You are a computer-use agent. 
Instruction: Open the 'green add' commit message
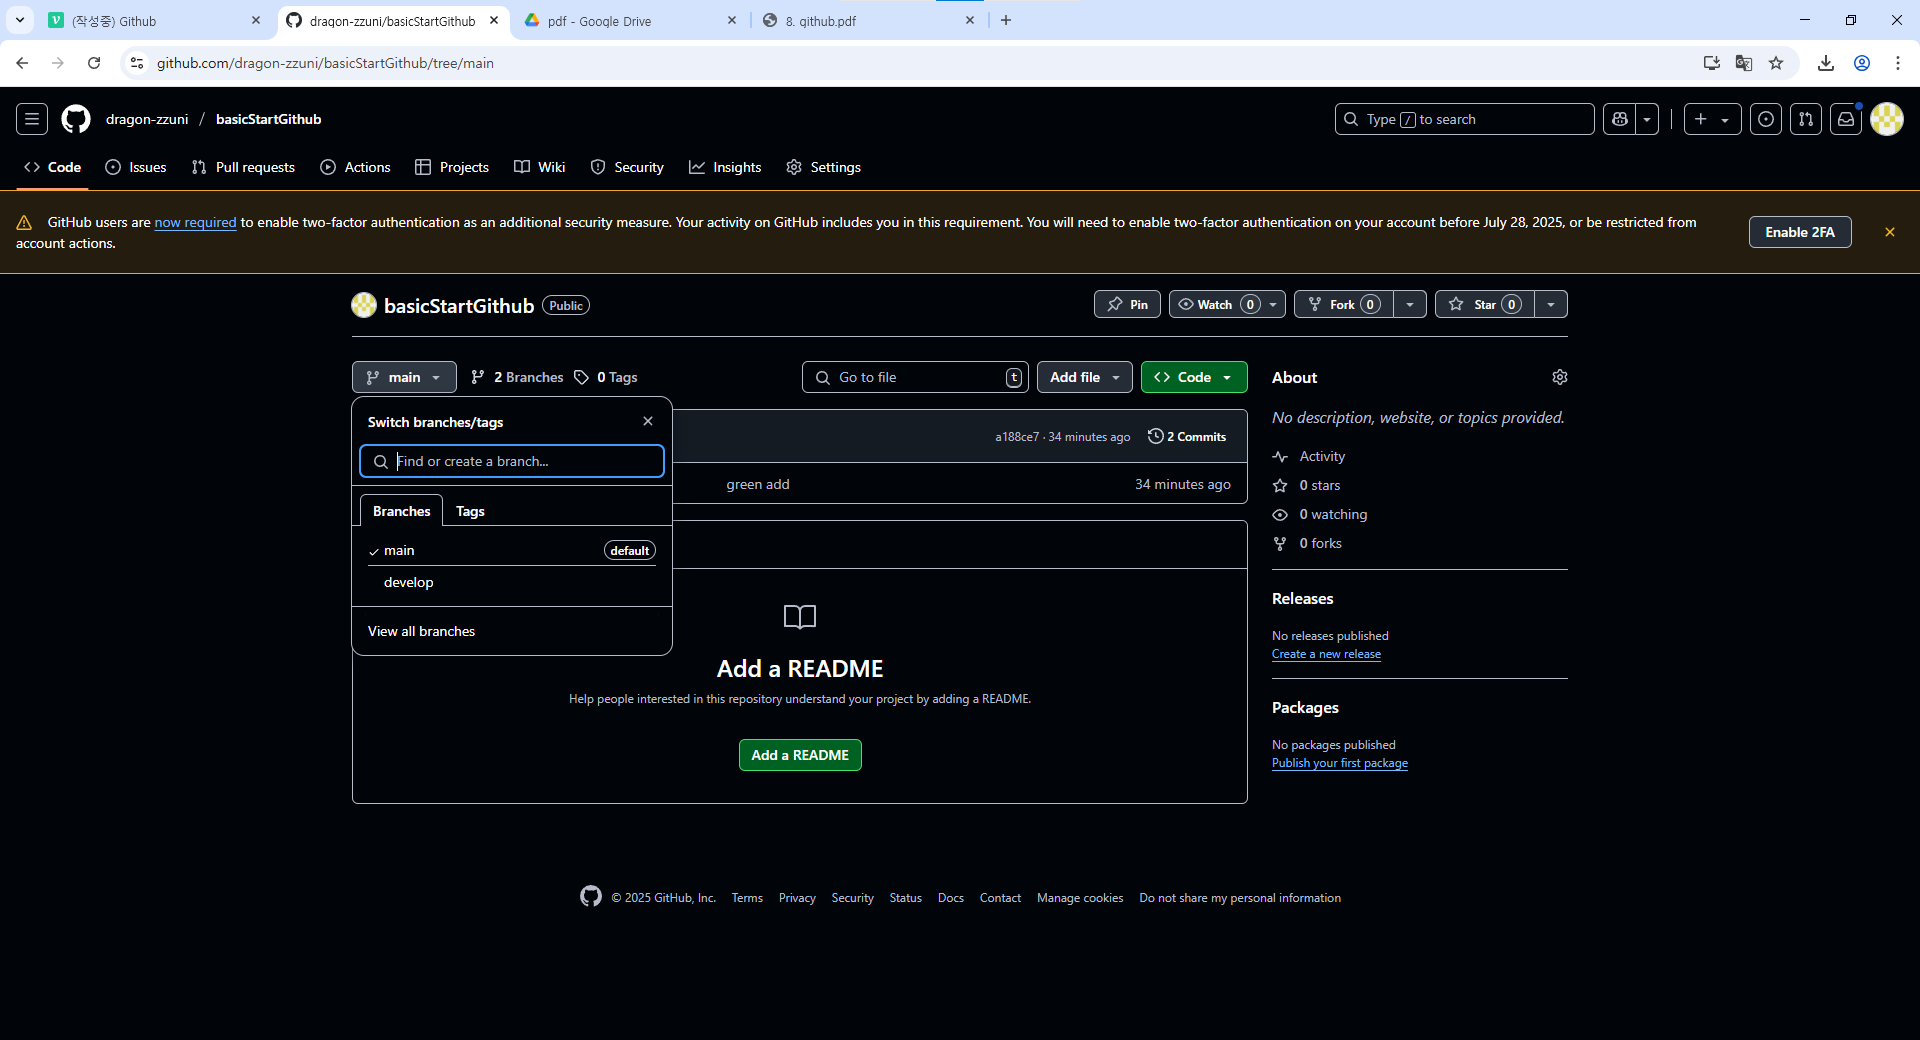click(x=758, y=484)
